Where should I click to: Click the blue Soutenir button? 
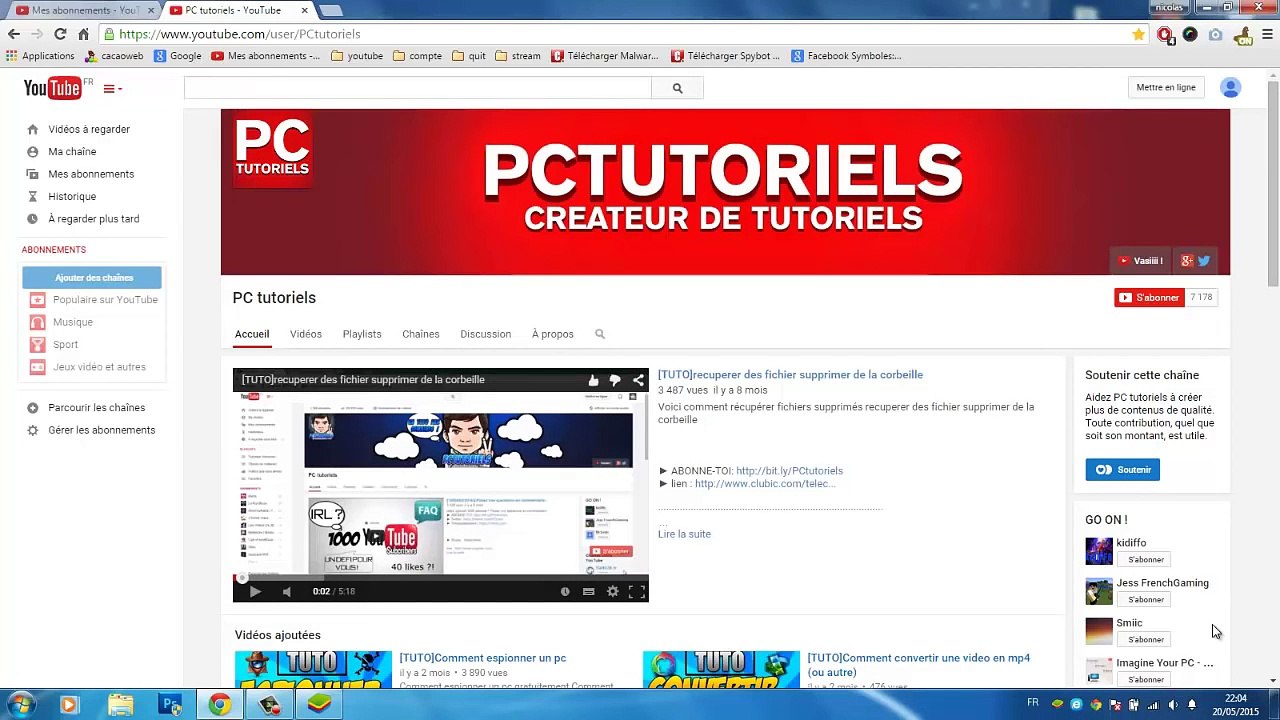1122,470
